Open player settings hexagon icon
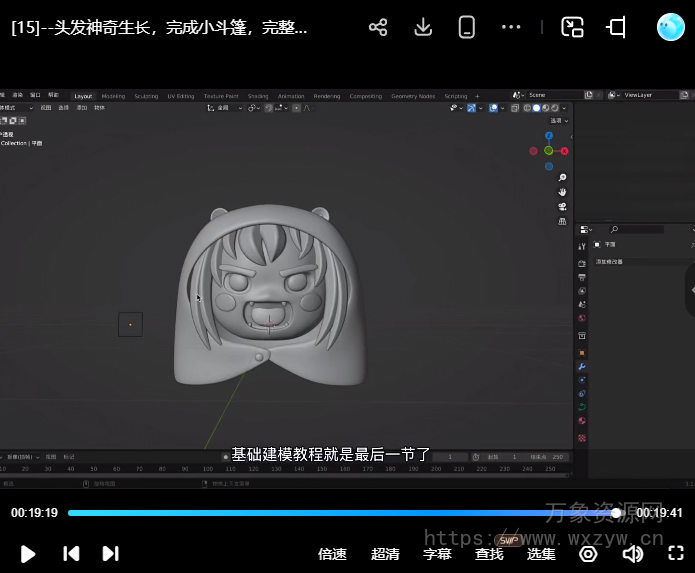 (x=588, y=553)
